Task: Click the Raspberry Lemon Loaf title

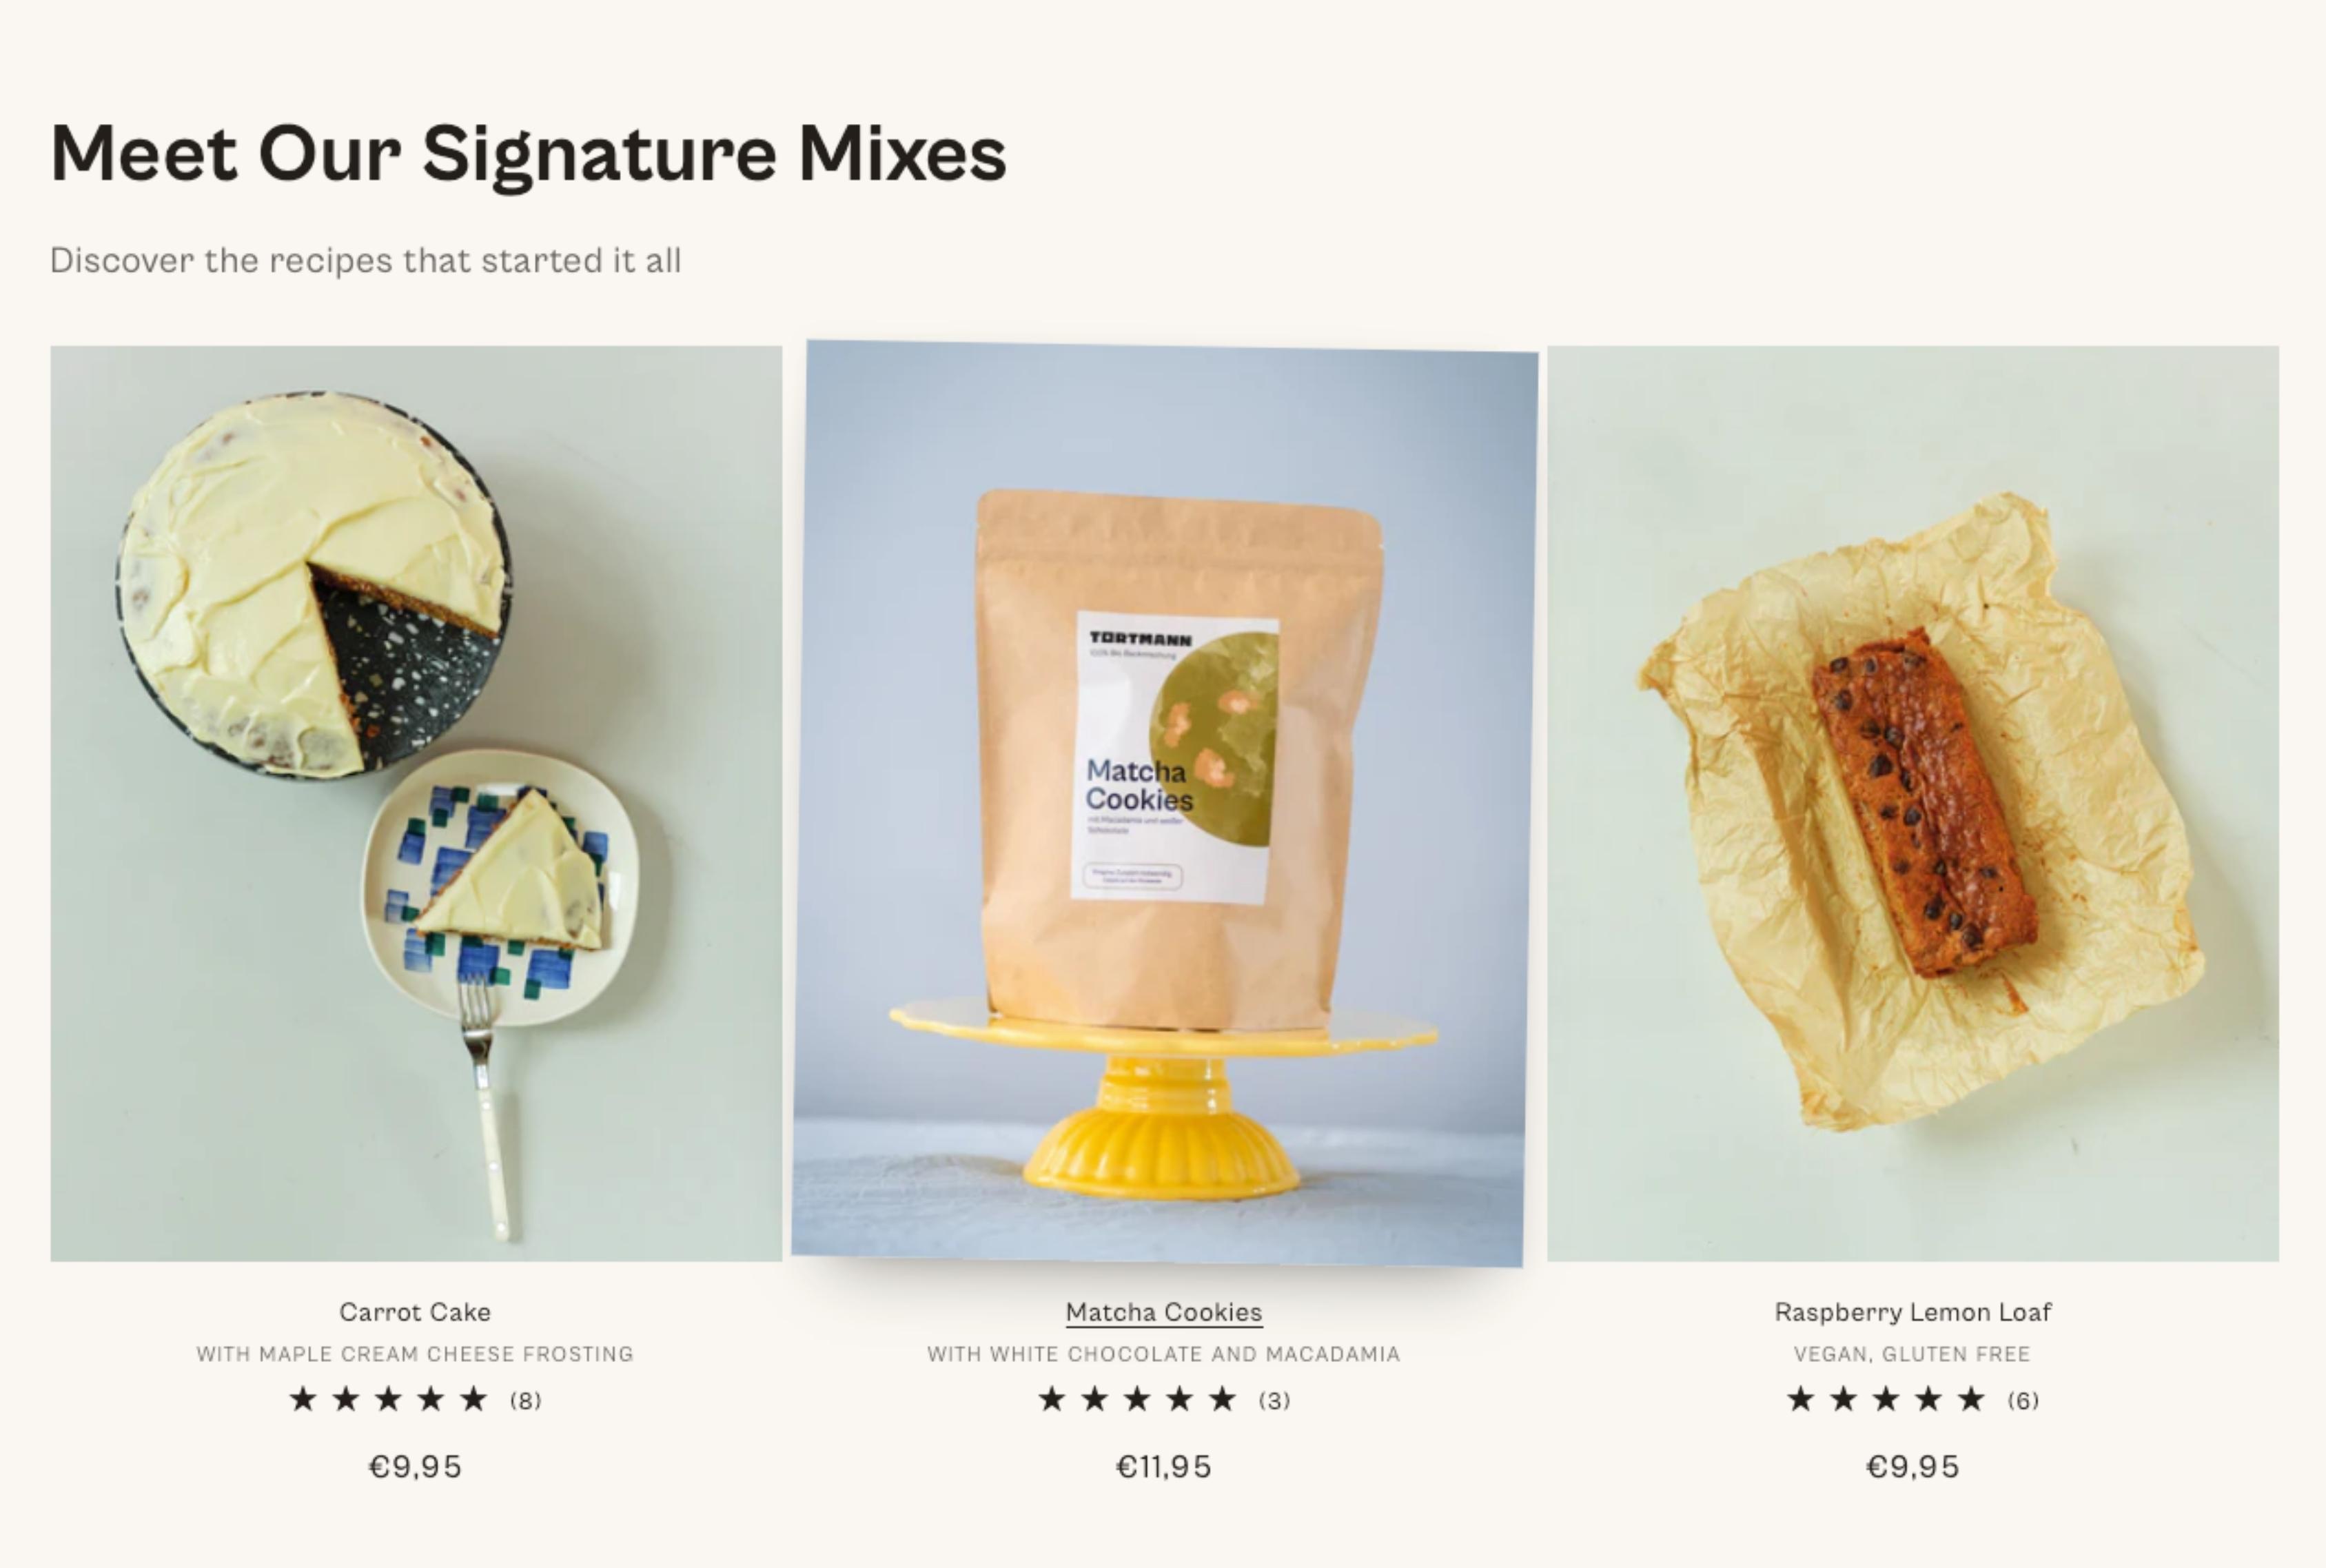Action: [x=1913, y=1312]
